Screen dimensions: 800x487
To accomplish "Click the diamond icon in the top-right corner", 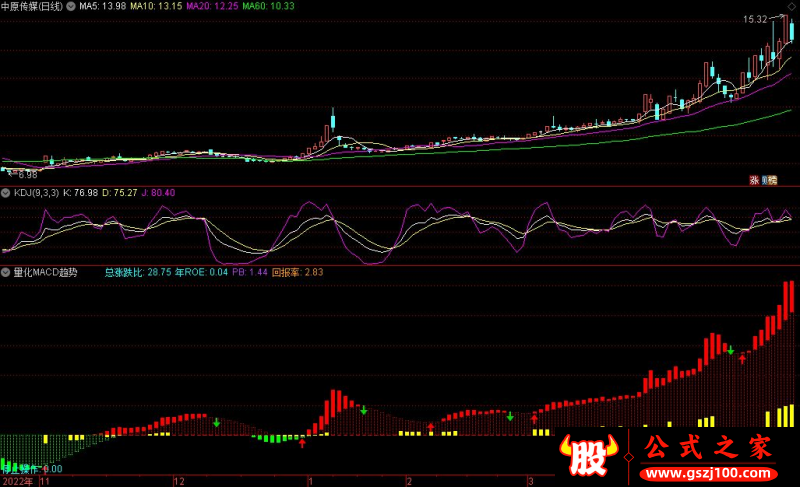I will [x=793, y=7].
